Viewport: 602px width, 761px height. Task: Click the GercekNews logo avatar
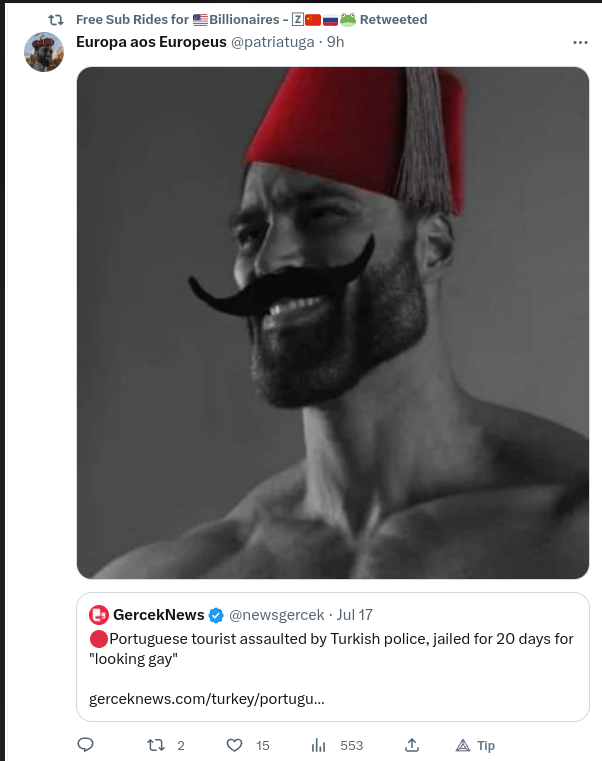(99, 615)
